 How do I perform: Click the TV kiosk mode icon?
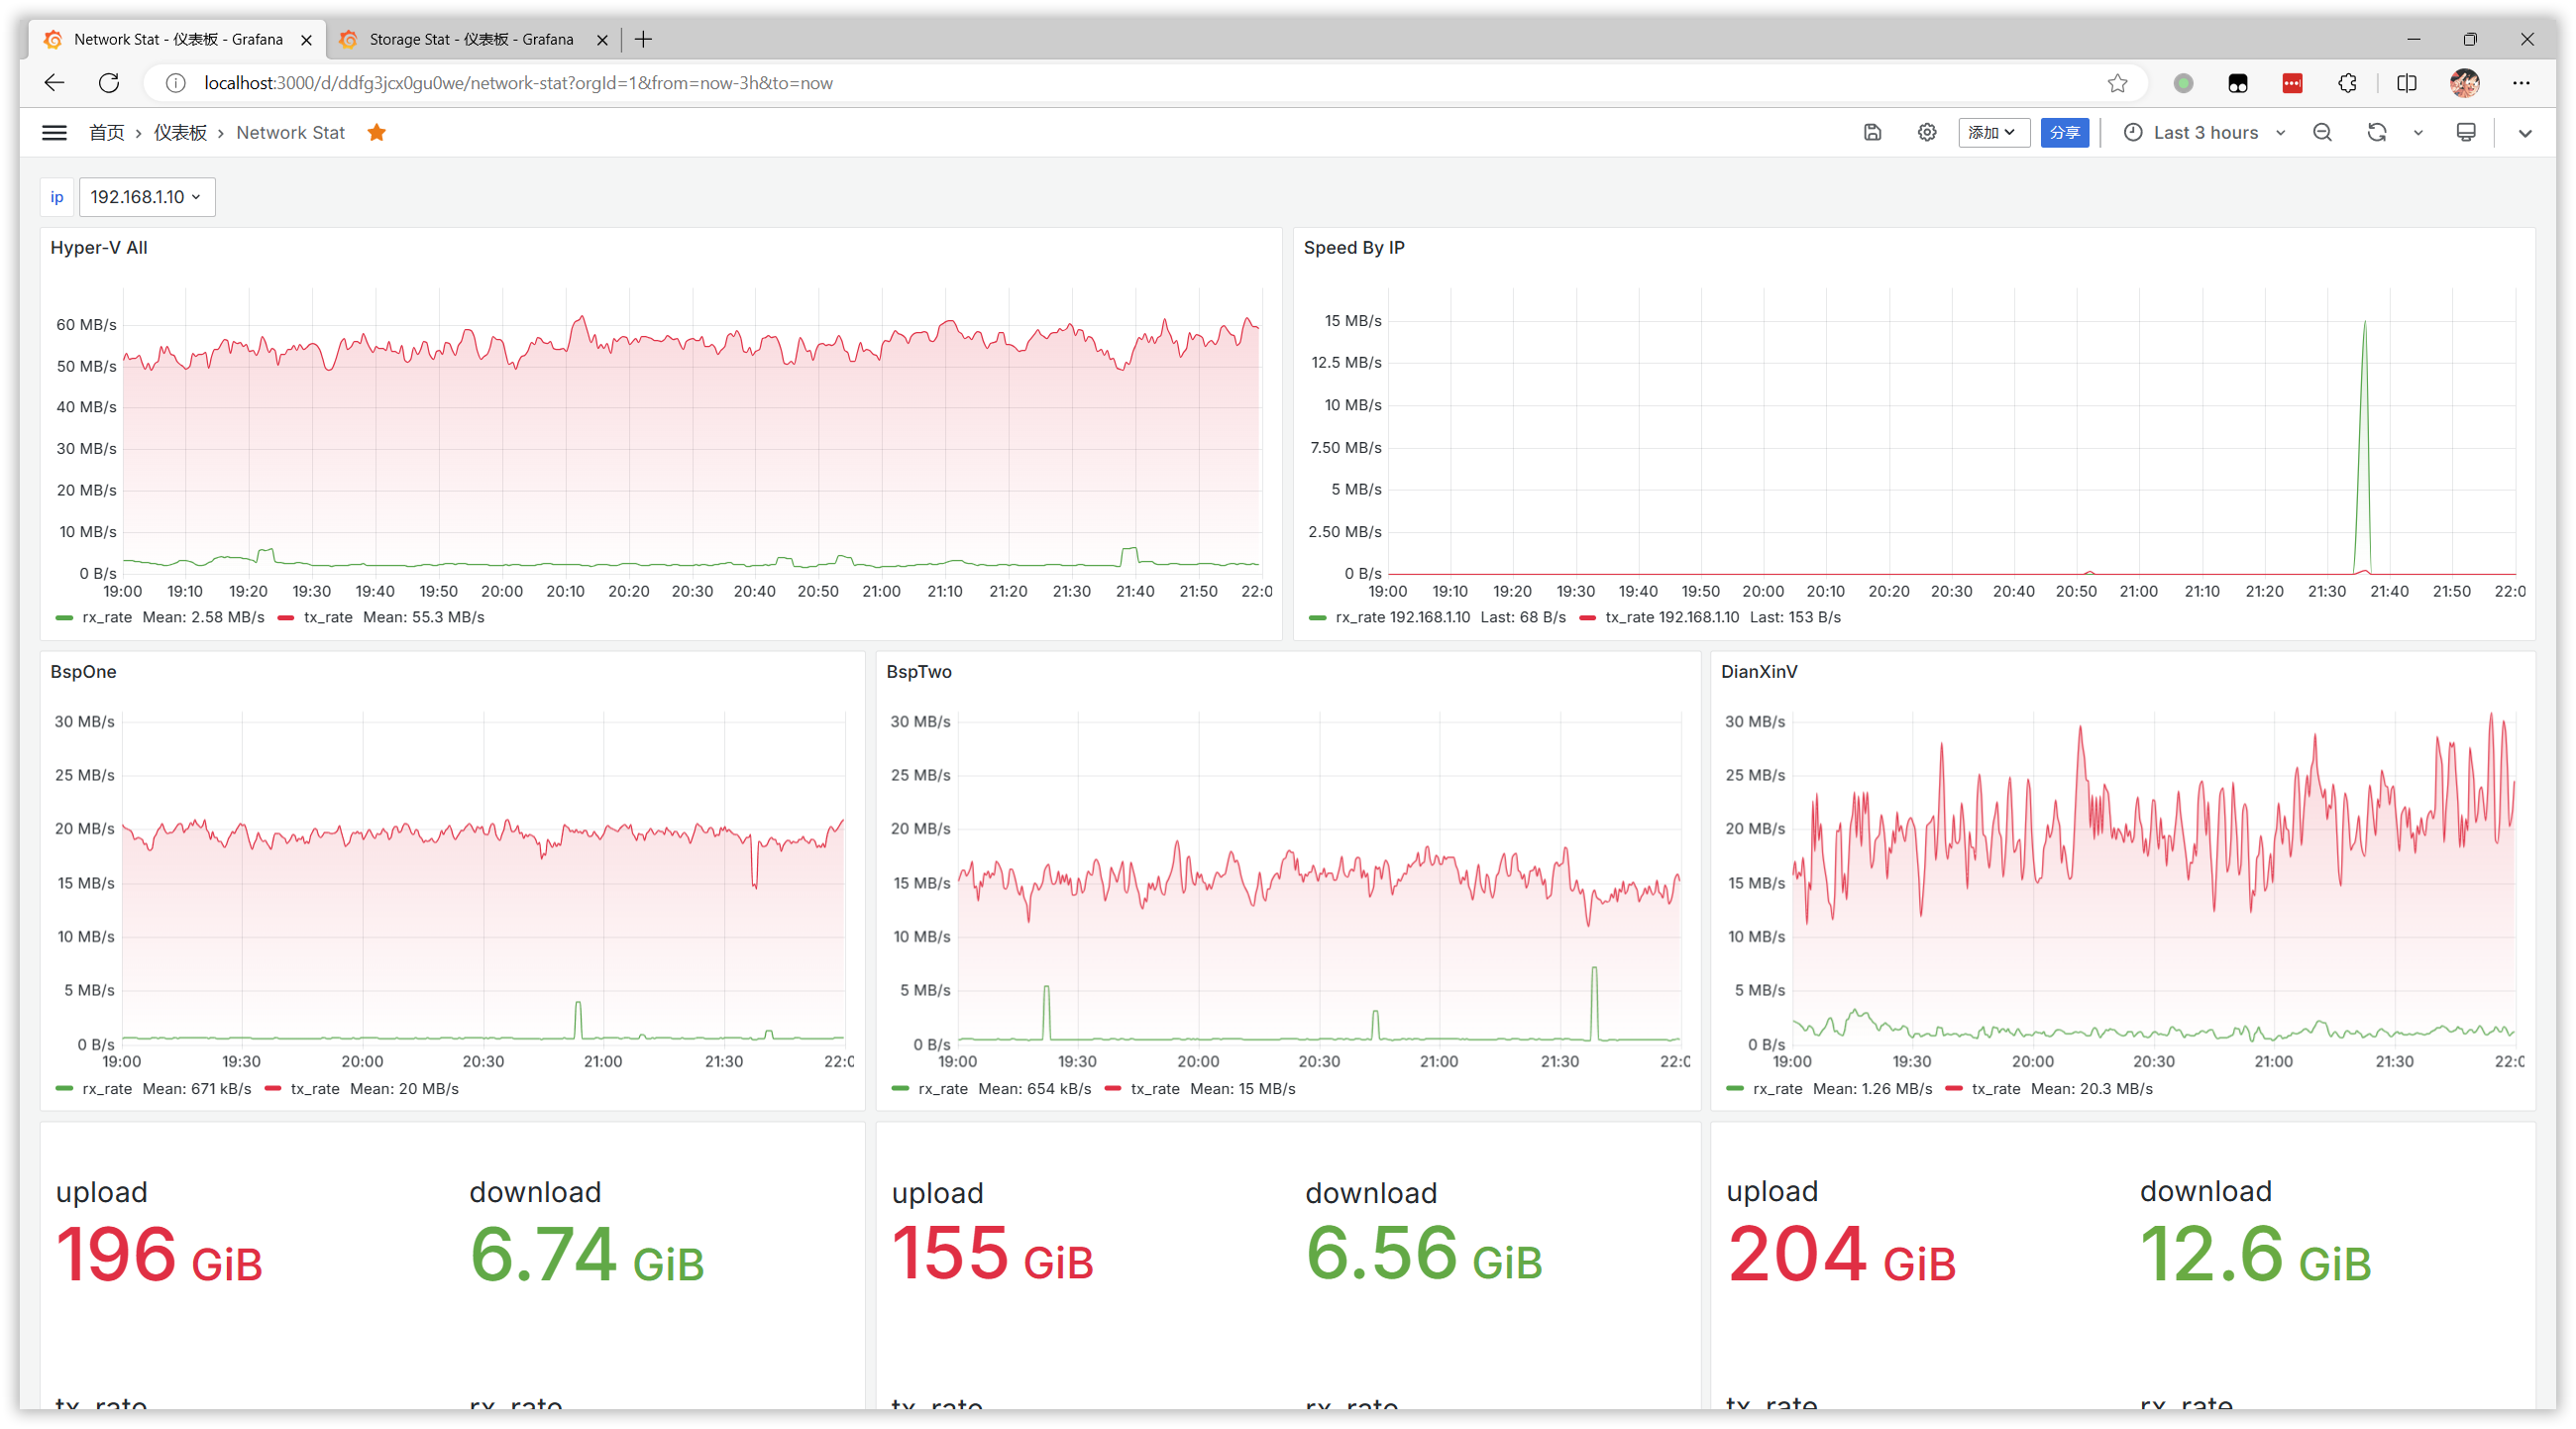tap(2465, 133)
